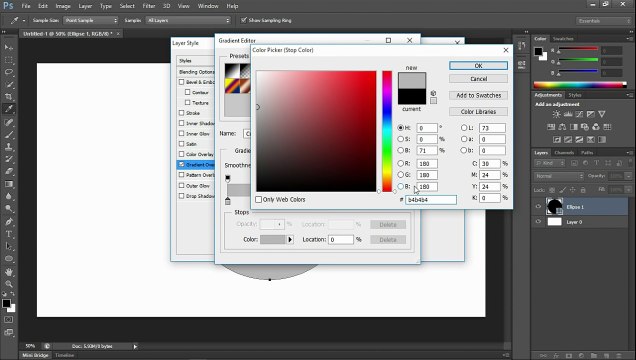Open the Sample Size dropdown
This screenshot has width=636, height=360.
[91, 20]
